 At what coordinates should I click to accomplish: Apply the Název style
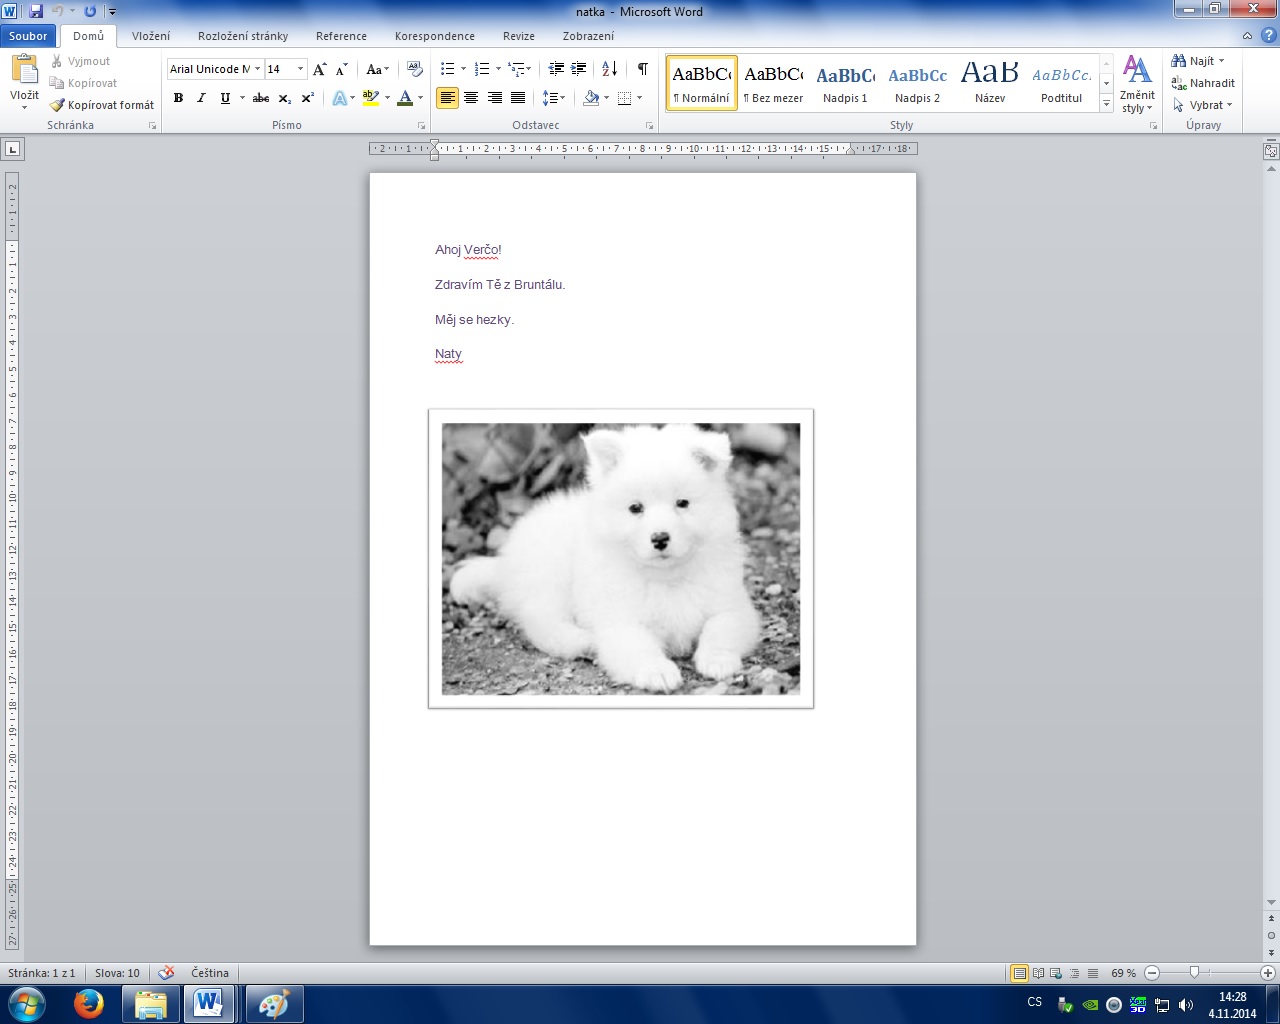pyautogui.click(x=990, y=83)
